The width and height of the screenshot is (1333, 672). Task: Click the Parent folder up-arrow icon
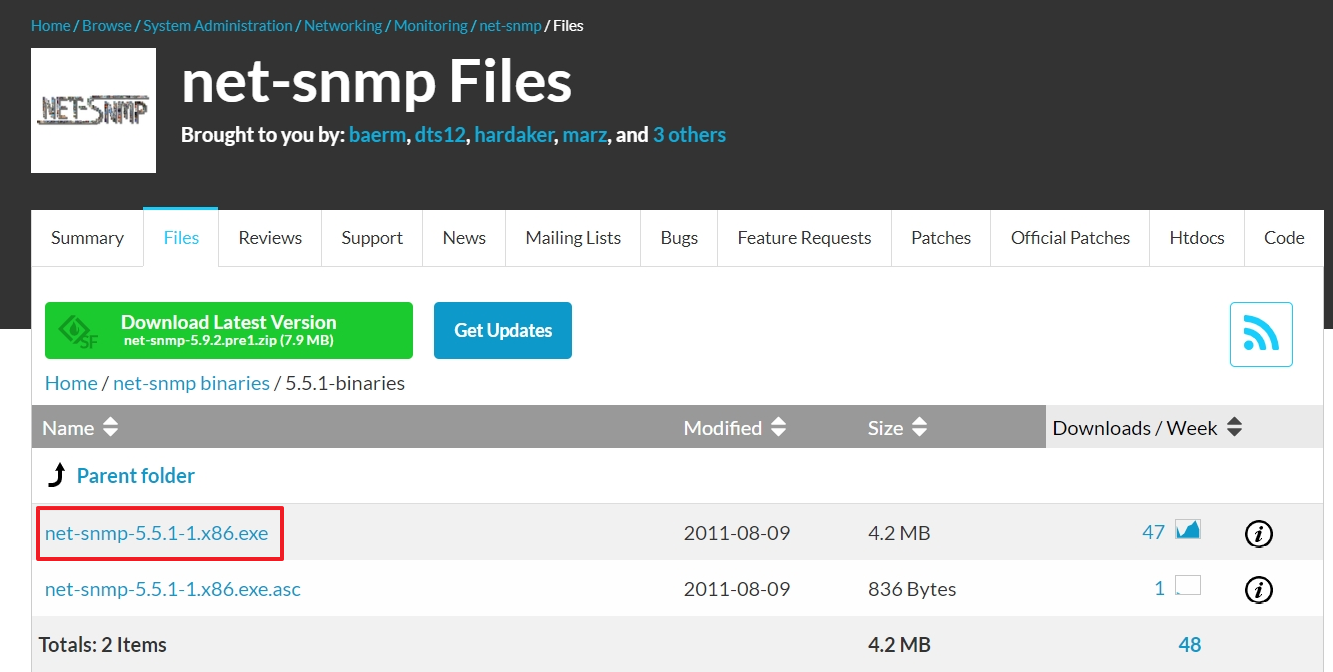[x=57, y=476]
